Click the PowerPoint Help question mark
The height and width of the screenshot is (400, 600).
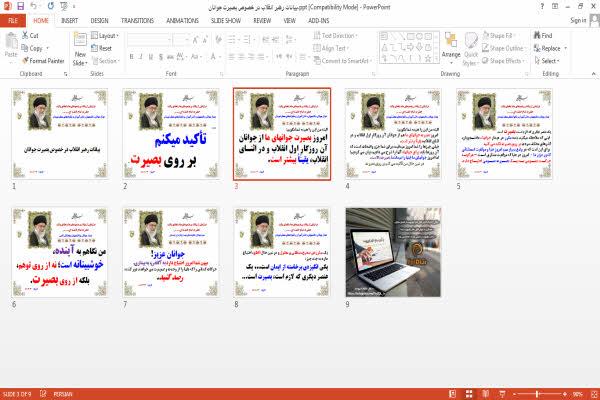pyautogui.click(x=542, y=6)
